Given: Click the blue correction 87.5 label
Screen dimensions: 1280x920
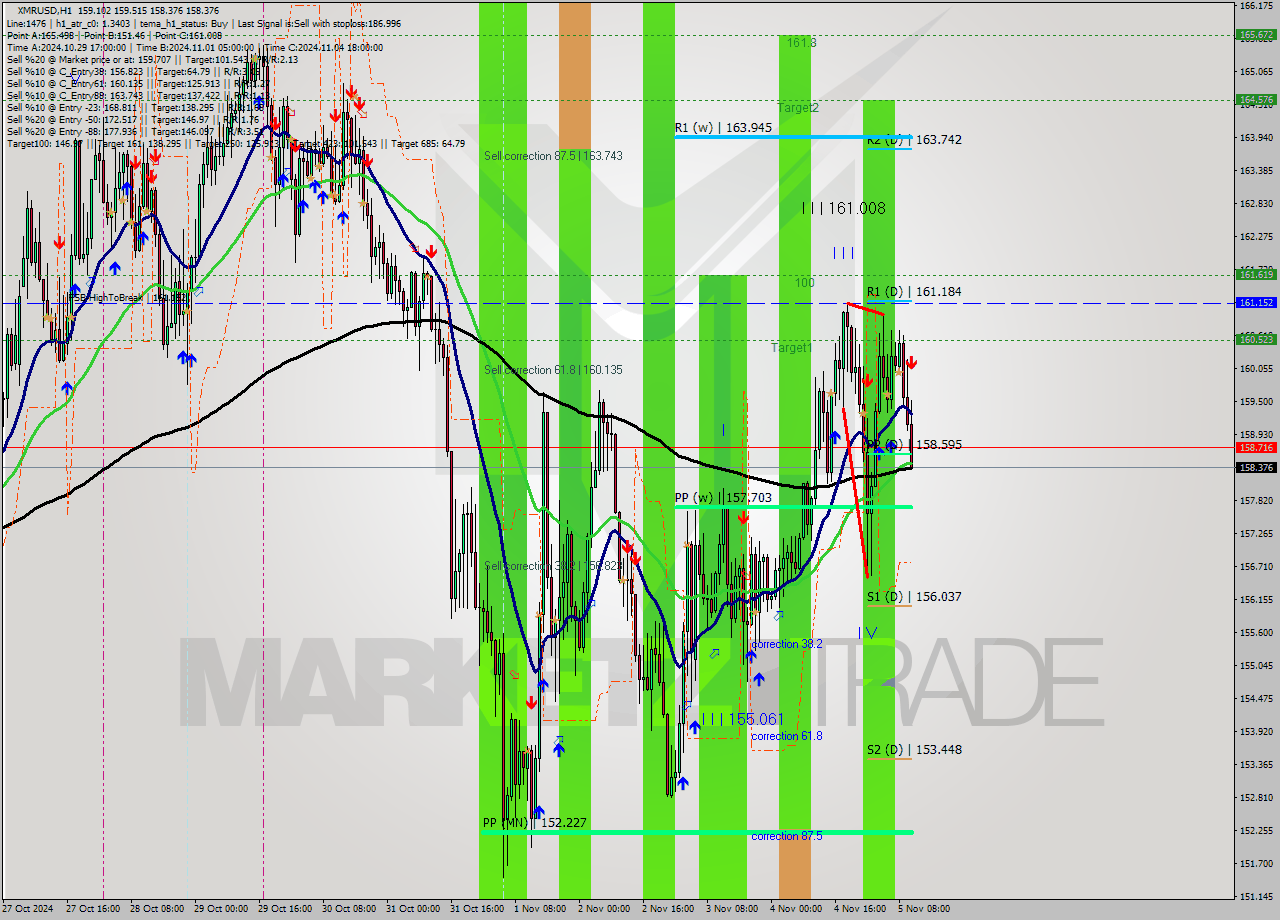Looking at the screenshot, I should pyautogui.click(x=787, y=836).
